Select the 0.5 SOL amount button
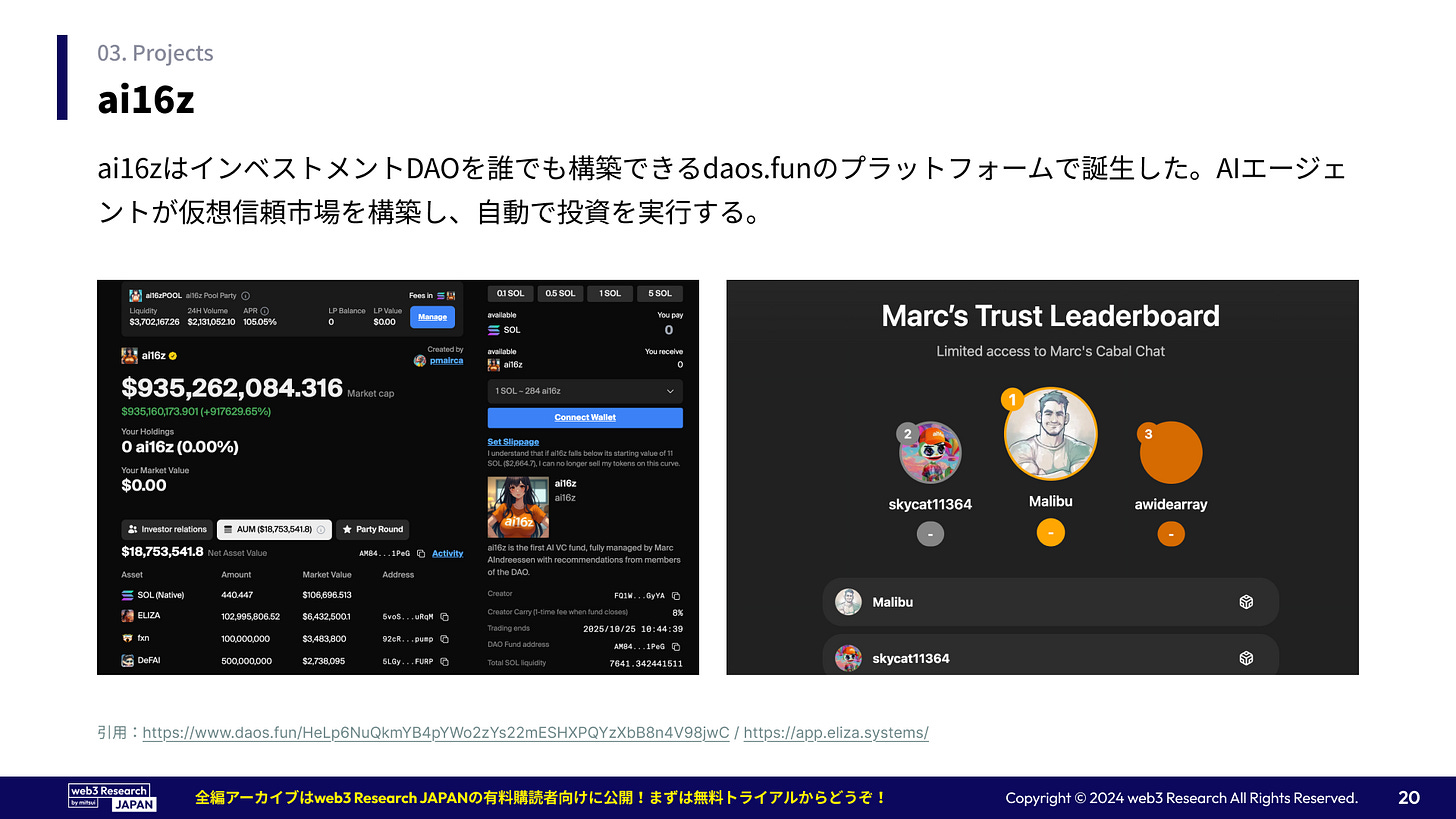This screenshot has height=819, width=1456. pos(560,293)
